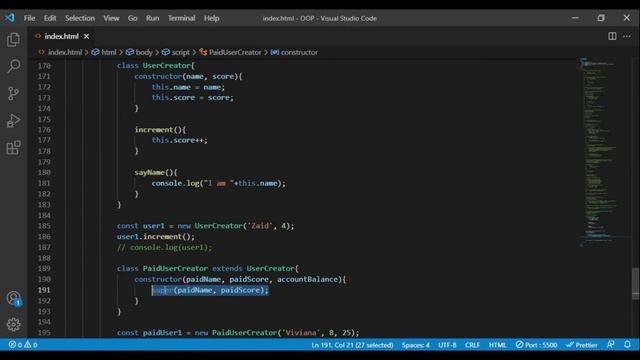Screen dimensions: 640x360
Task: Open the Search view icon
Action: coord(13,66)
